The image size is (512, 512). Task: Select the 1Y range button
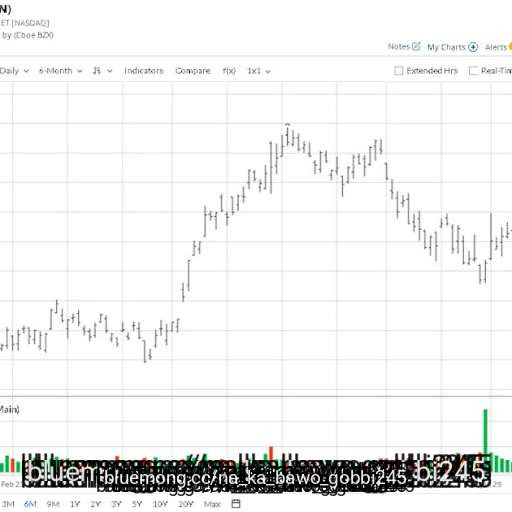(75, 504)
